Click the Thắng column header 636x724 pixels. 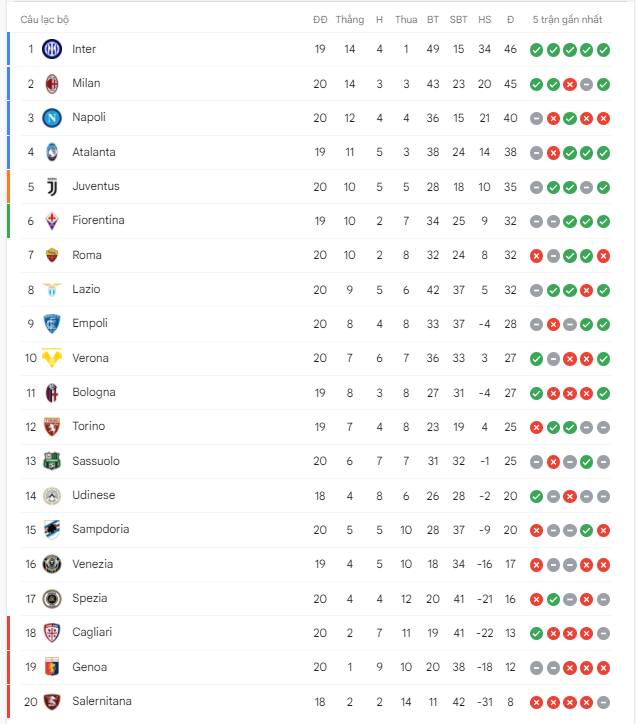tap(350, 19)
